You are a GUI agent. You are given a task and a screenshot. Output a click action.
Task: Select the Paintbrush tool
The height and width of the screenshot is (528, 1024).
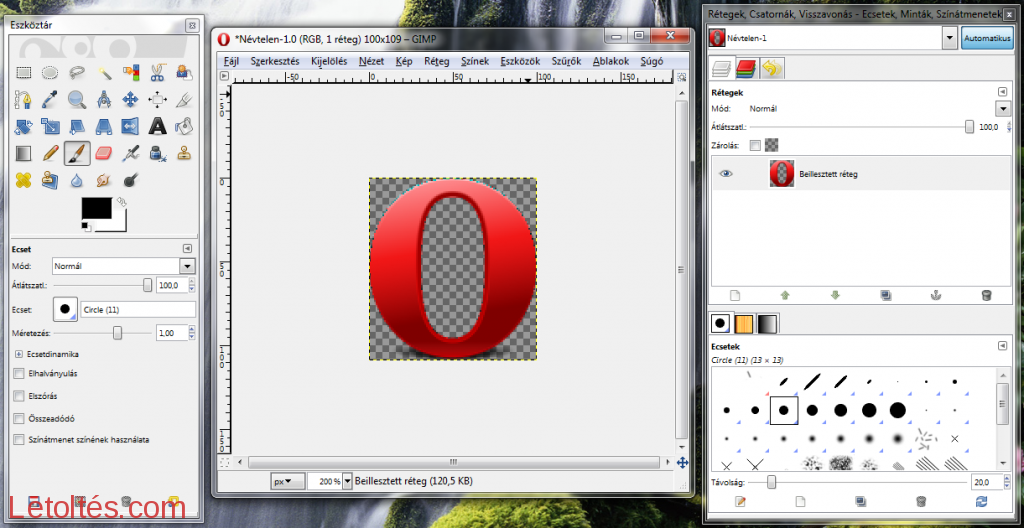tap(77, 153)
